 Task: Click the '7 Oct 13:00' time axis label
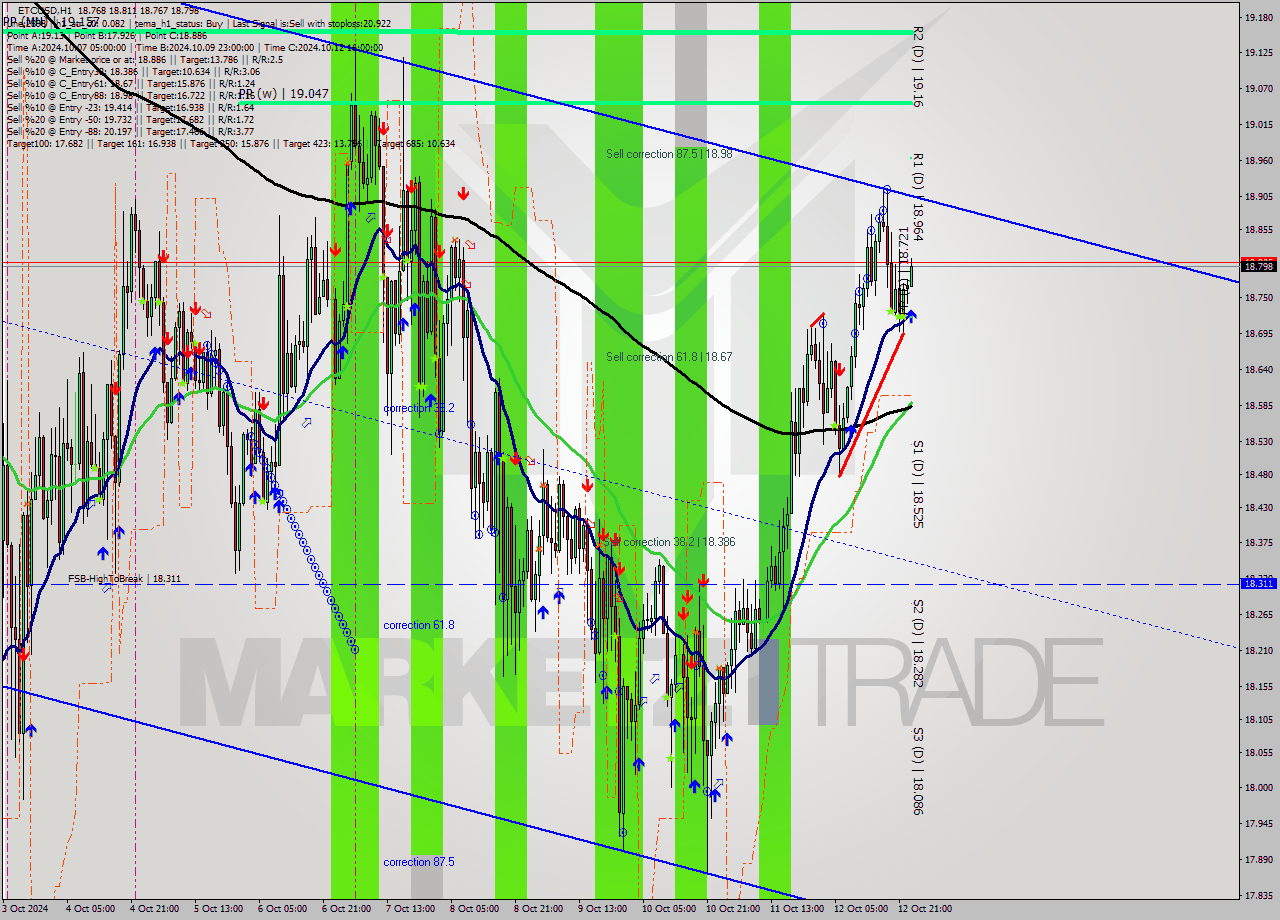[410, 909]
